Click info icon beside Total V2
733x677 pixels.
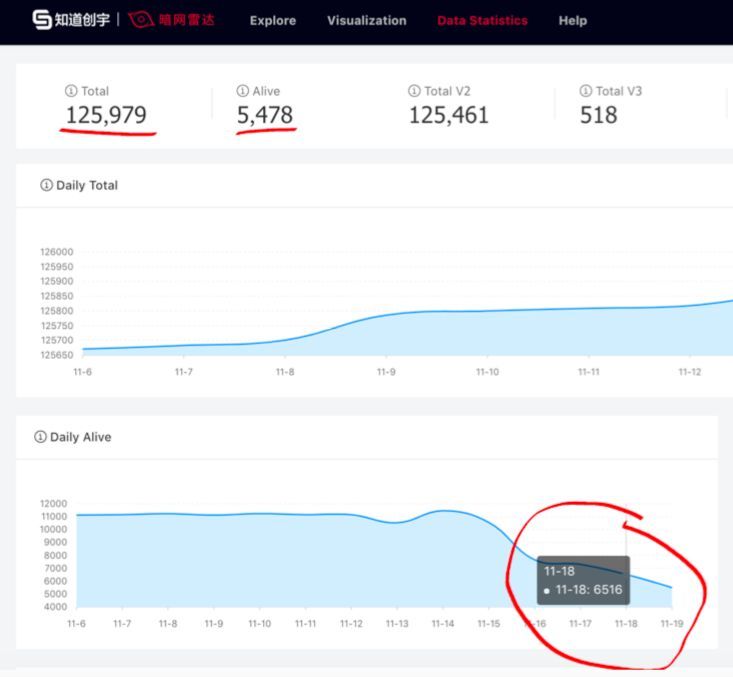[414, 91]
